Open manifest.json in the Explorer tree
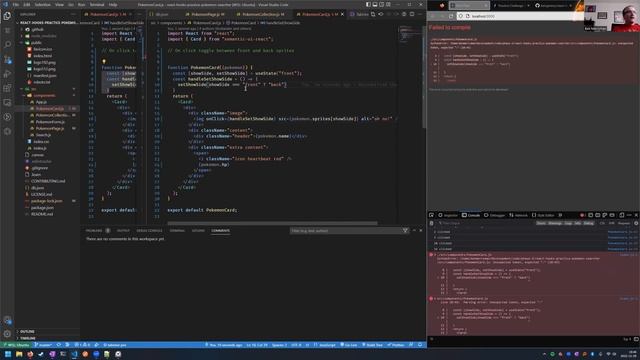Screen dimensions: 640x360 pos(45,76)
